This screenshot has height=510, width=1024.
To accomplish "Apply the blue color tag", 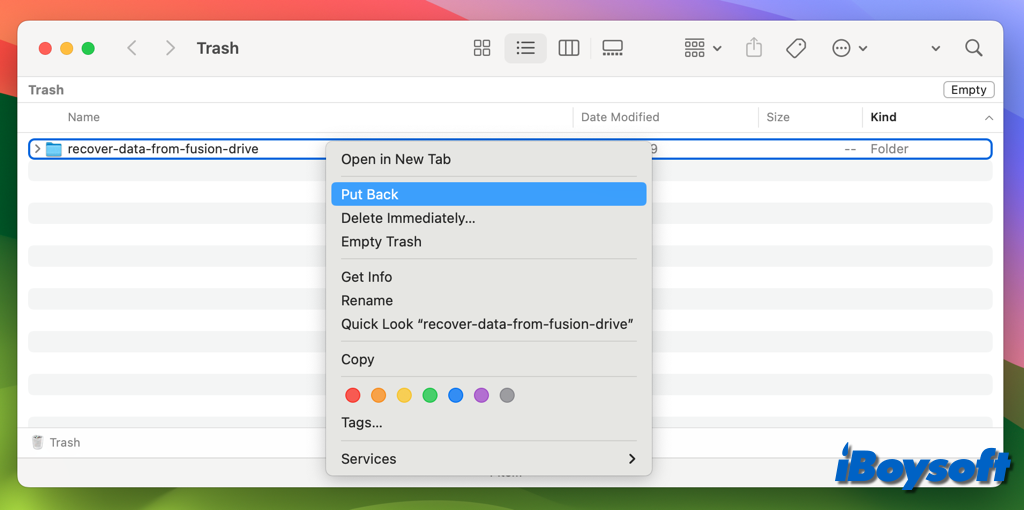I will click(x=456, y=395).
